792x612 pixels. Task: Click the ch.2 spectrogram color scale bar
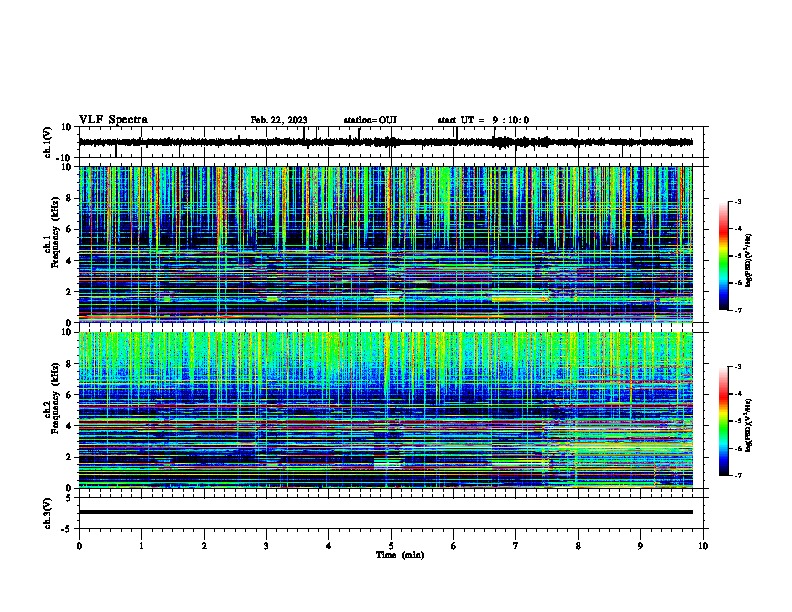pos(724,421)
